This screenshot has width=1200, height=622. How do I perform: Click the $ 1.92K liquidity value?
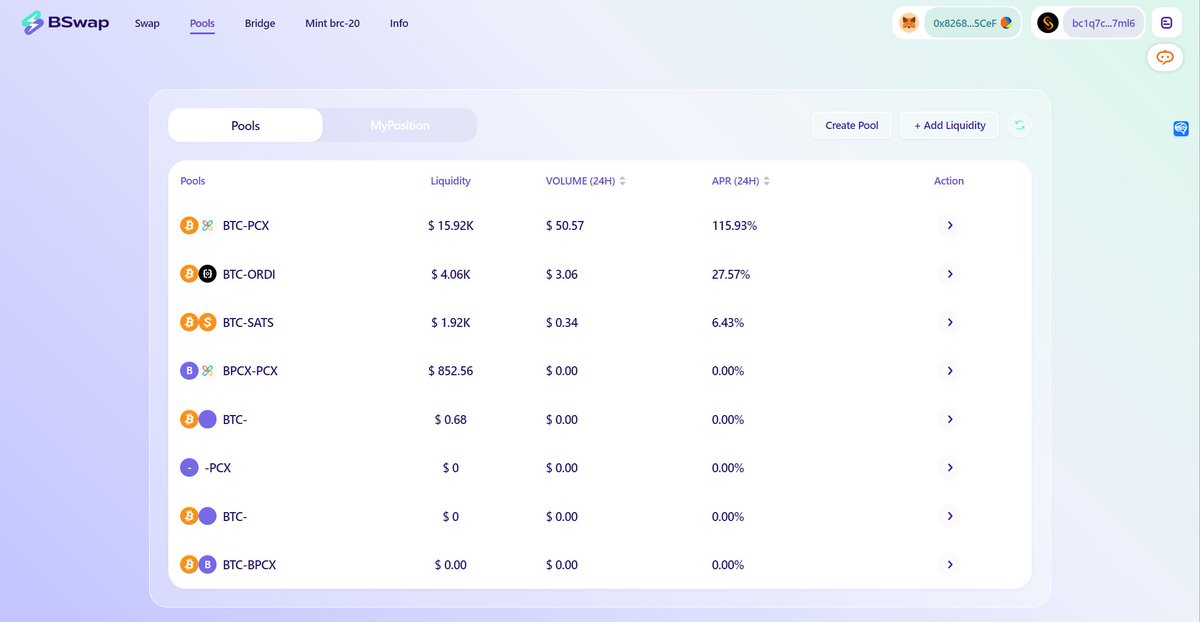[451, 323]
